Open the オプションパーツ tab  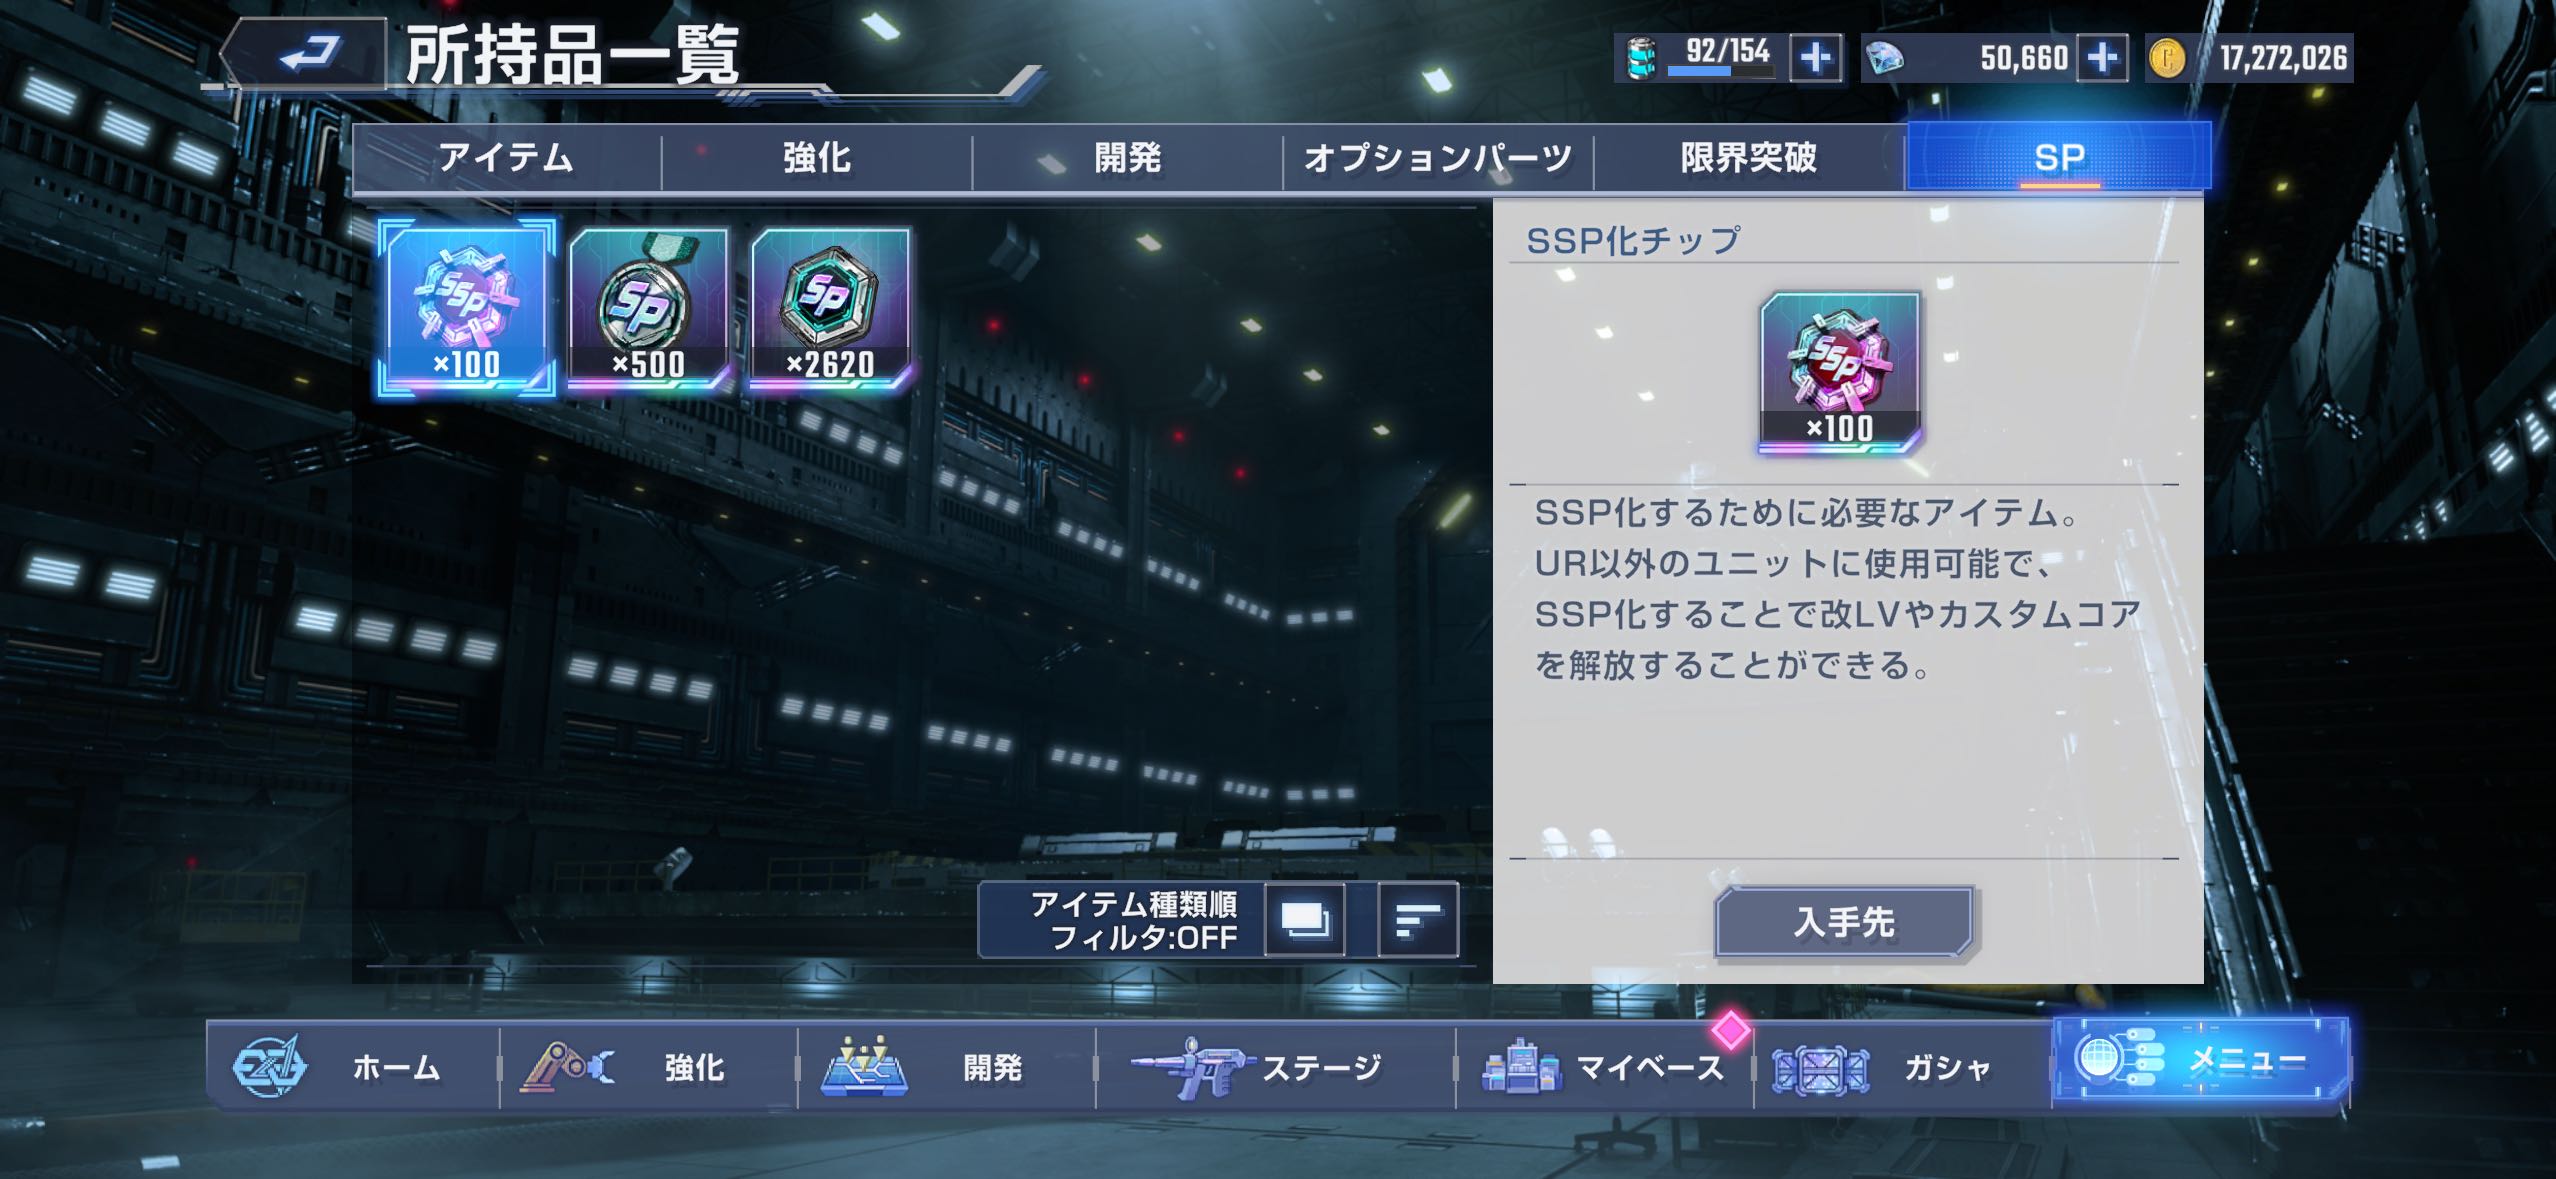pos(1438,158)
